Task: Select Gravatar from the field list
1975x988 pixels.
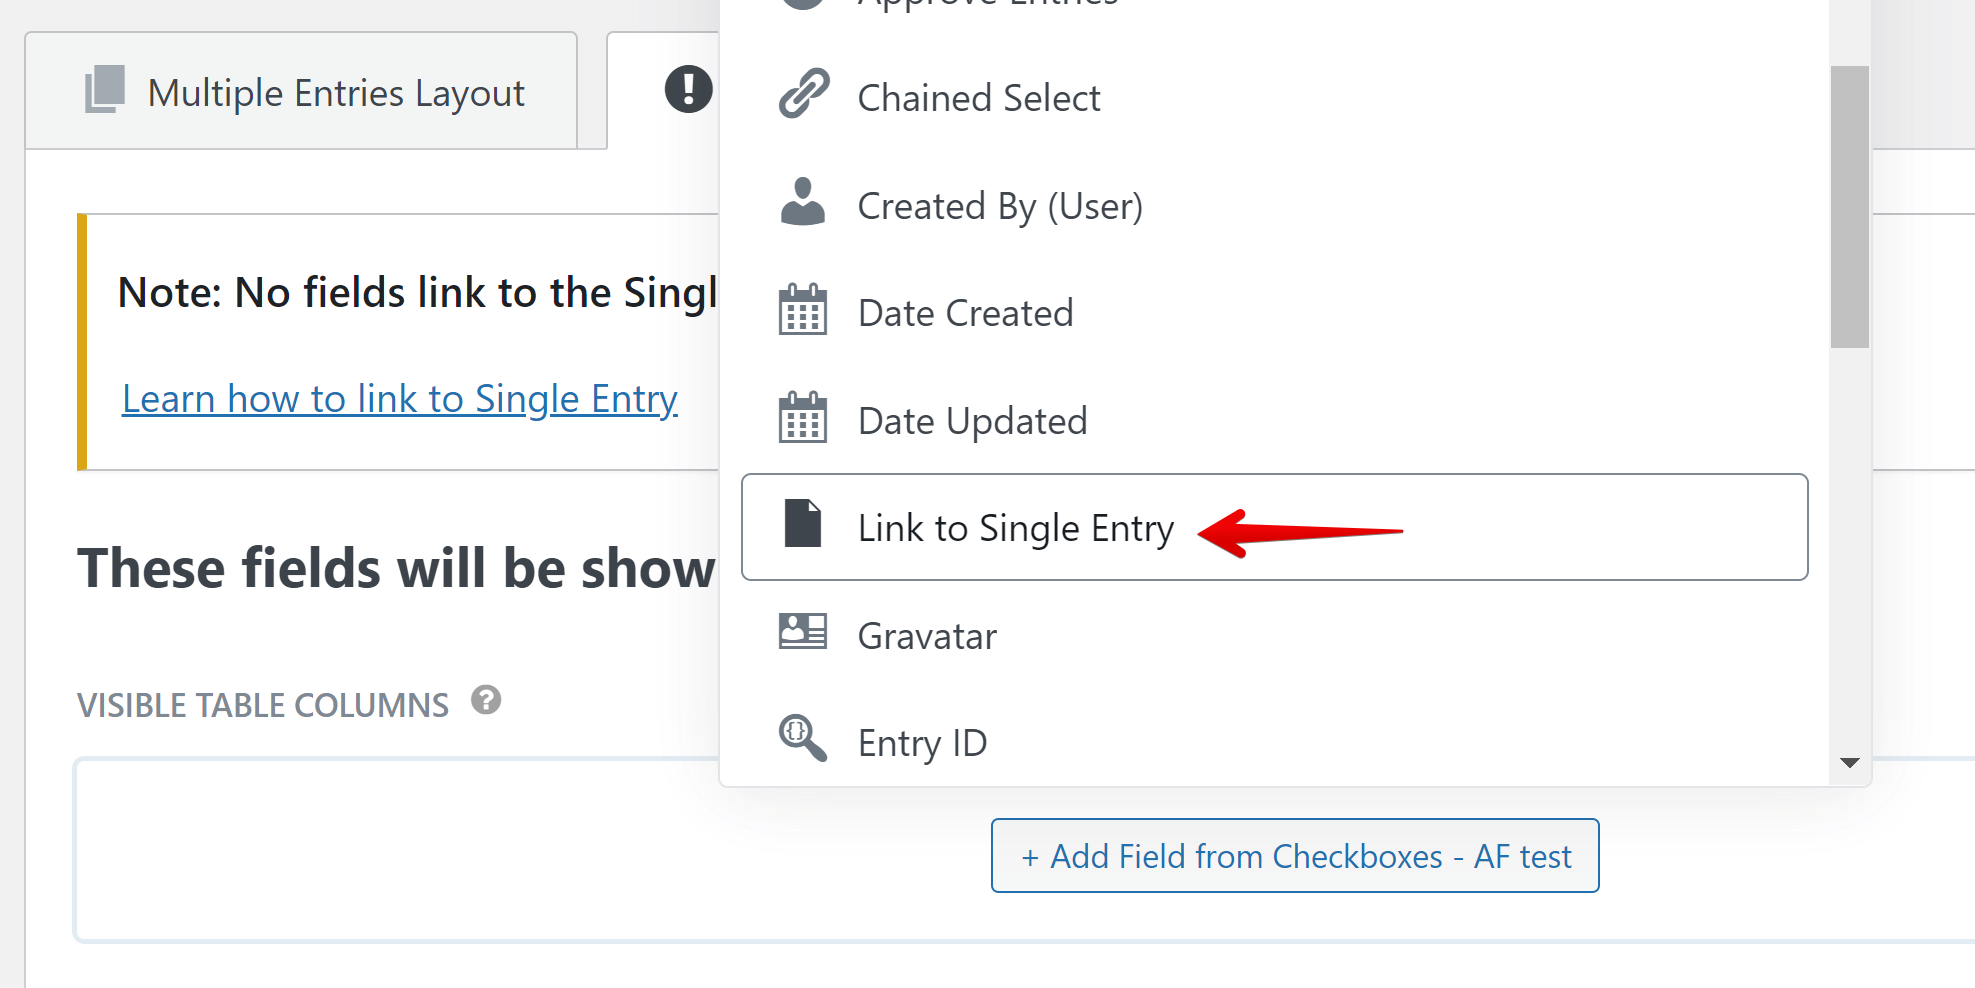Action: [x=926, y=635]
